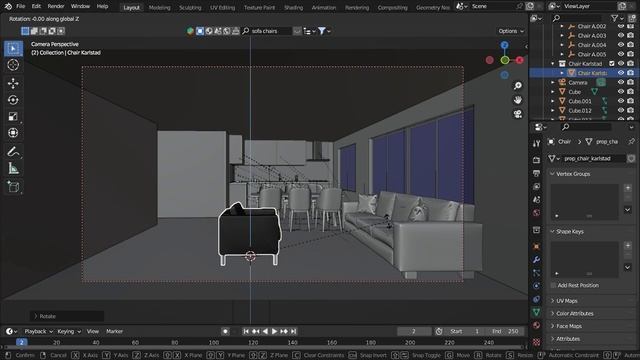Open the Keying dropdown
The width and height of the screenshot is (640, 360).
point(69,331)
